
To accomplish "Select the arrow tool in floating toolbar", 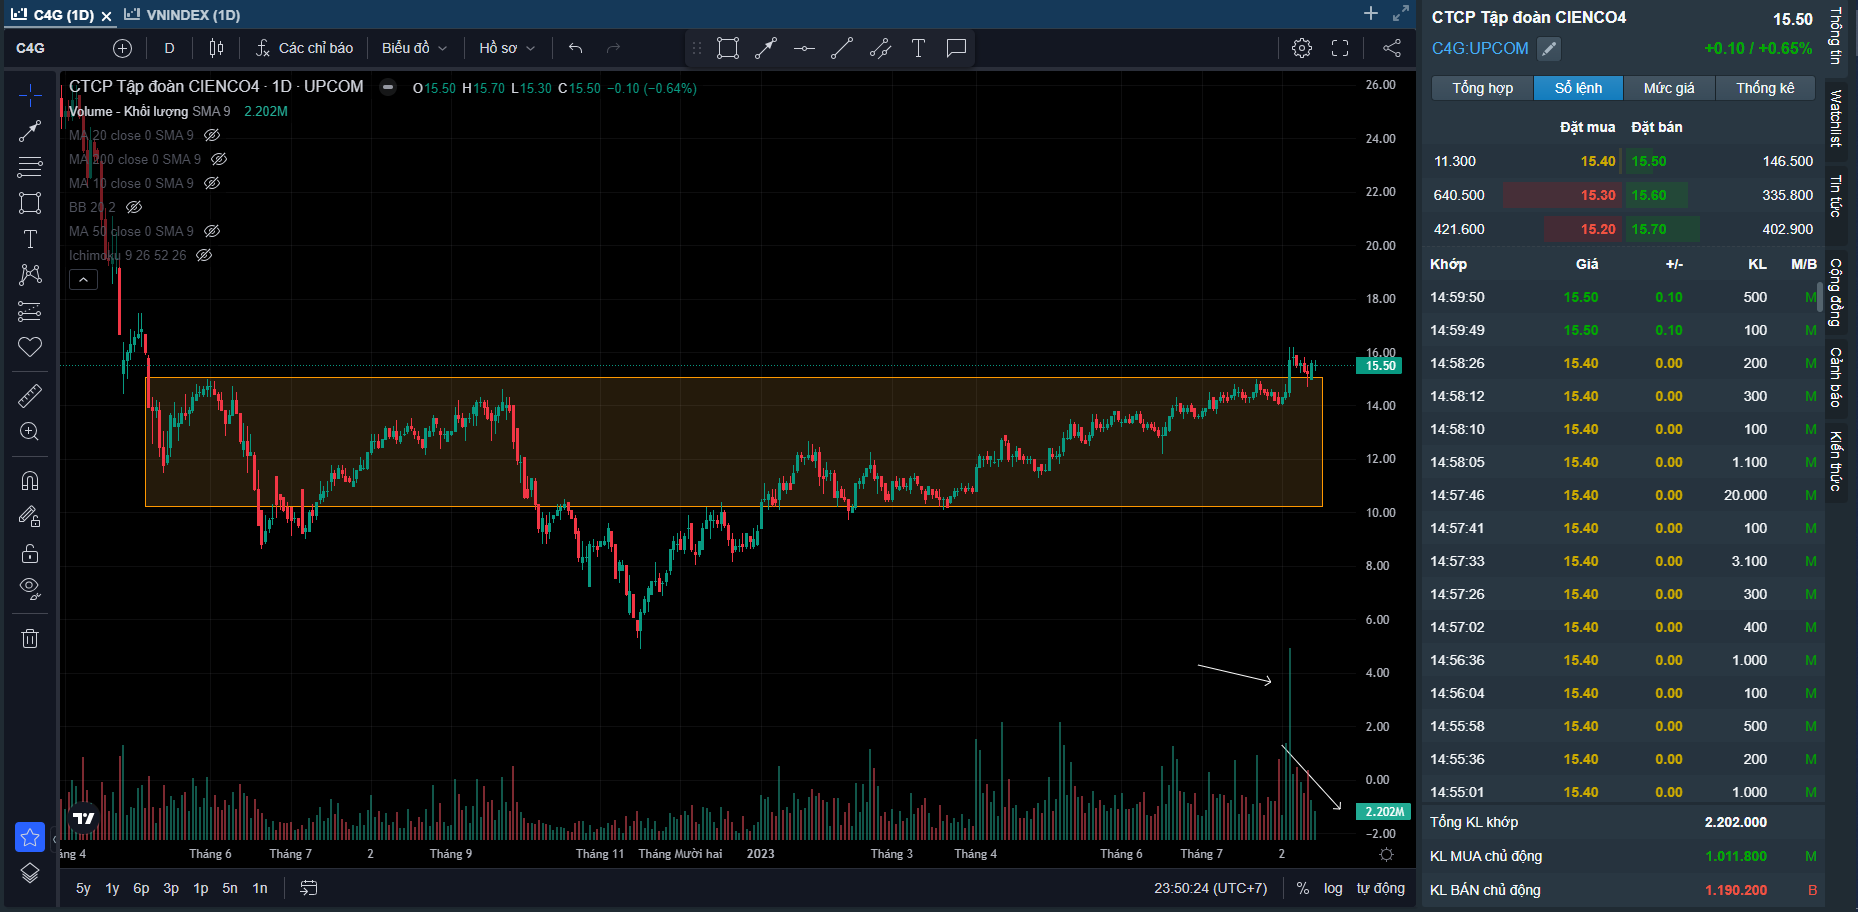I will [x=766, y=48].
